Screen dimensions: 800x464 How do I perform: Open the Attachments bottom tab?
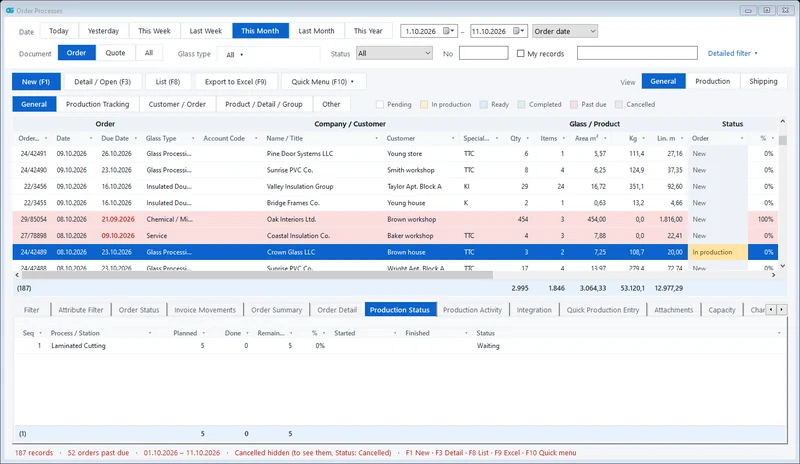pyautogui.click(x=673, y=310)
